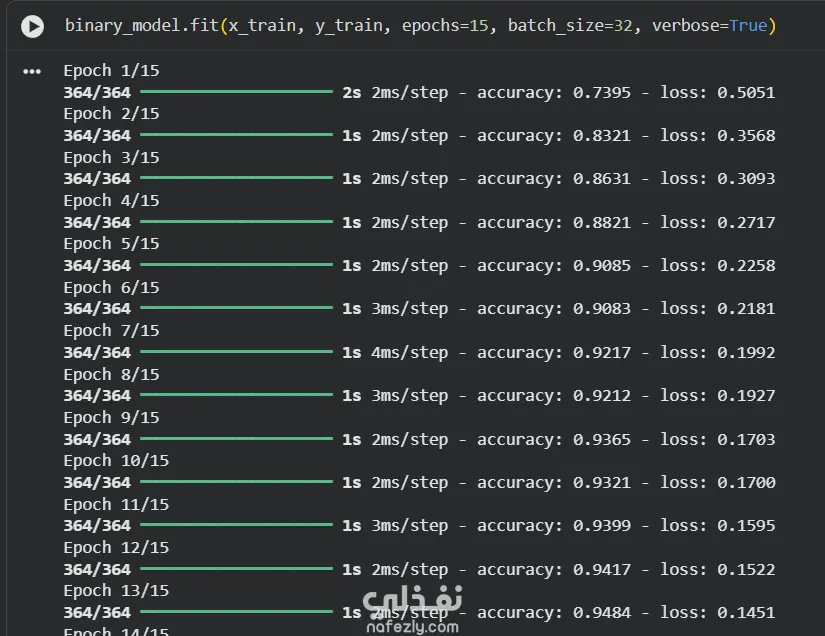Image resolution: width=825 pixels, height=636 pixels.
Task: Click accuracy value 0.8321
Action: (602, 136)
